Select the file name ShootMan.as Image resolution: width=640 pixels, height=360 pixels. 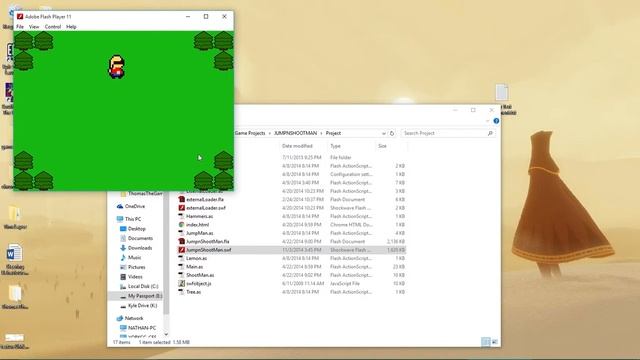tap(200, 275)
